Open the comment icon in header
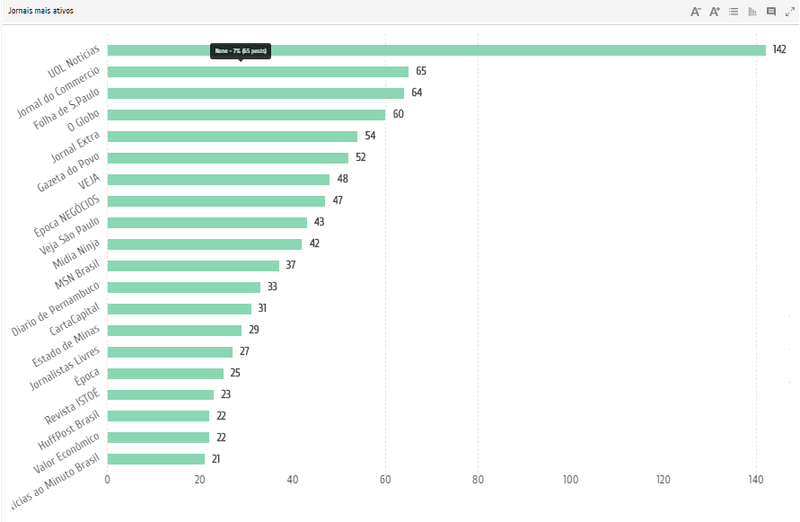Screen dimensions: 800x522 [771, 12]
